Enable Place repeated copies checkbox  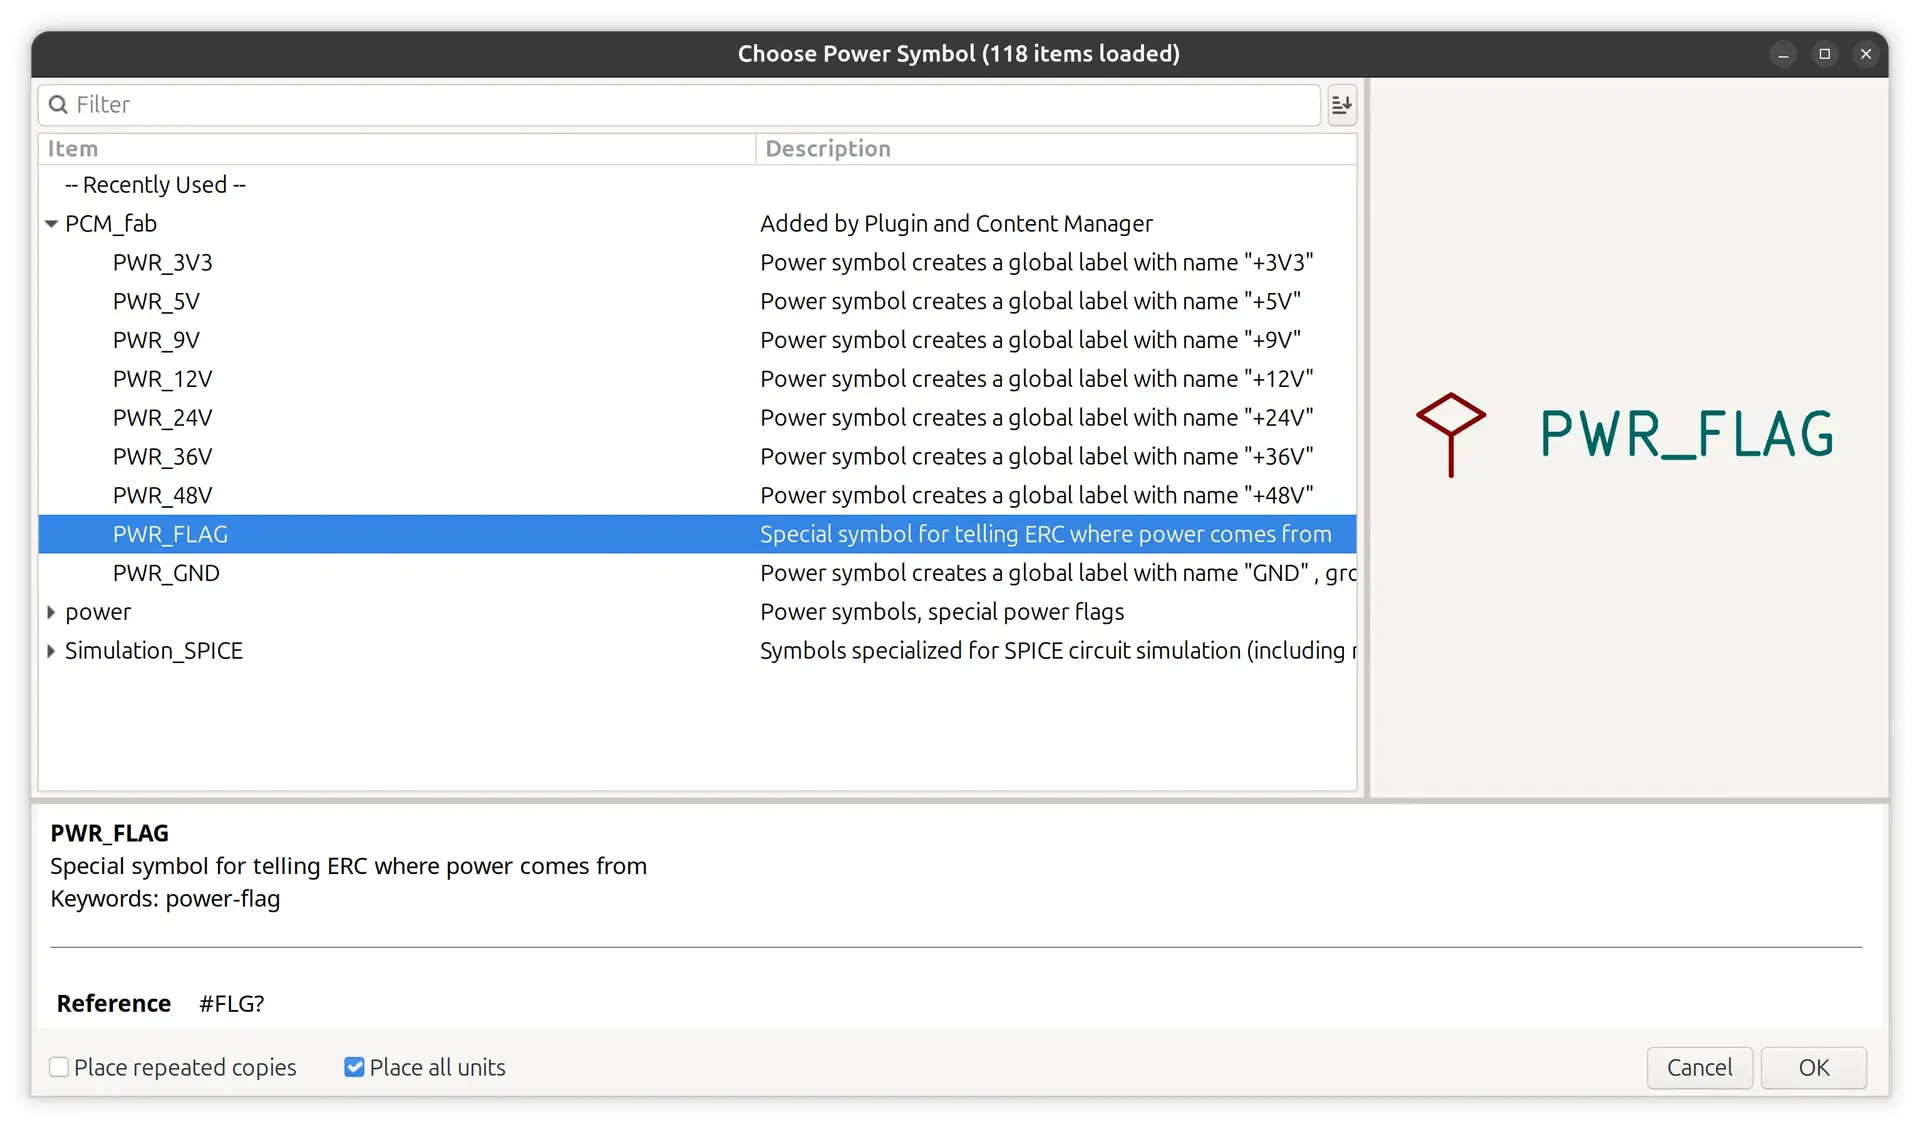(60, 1067)
